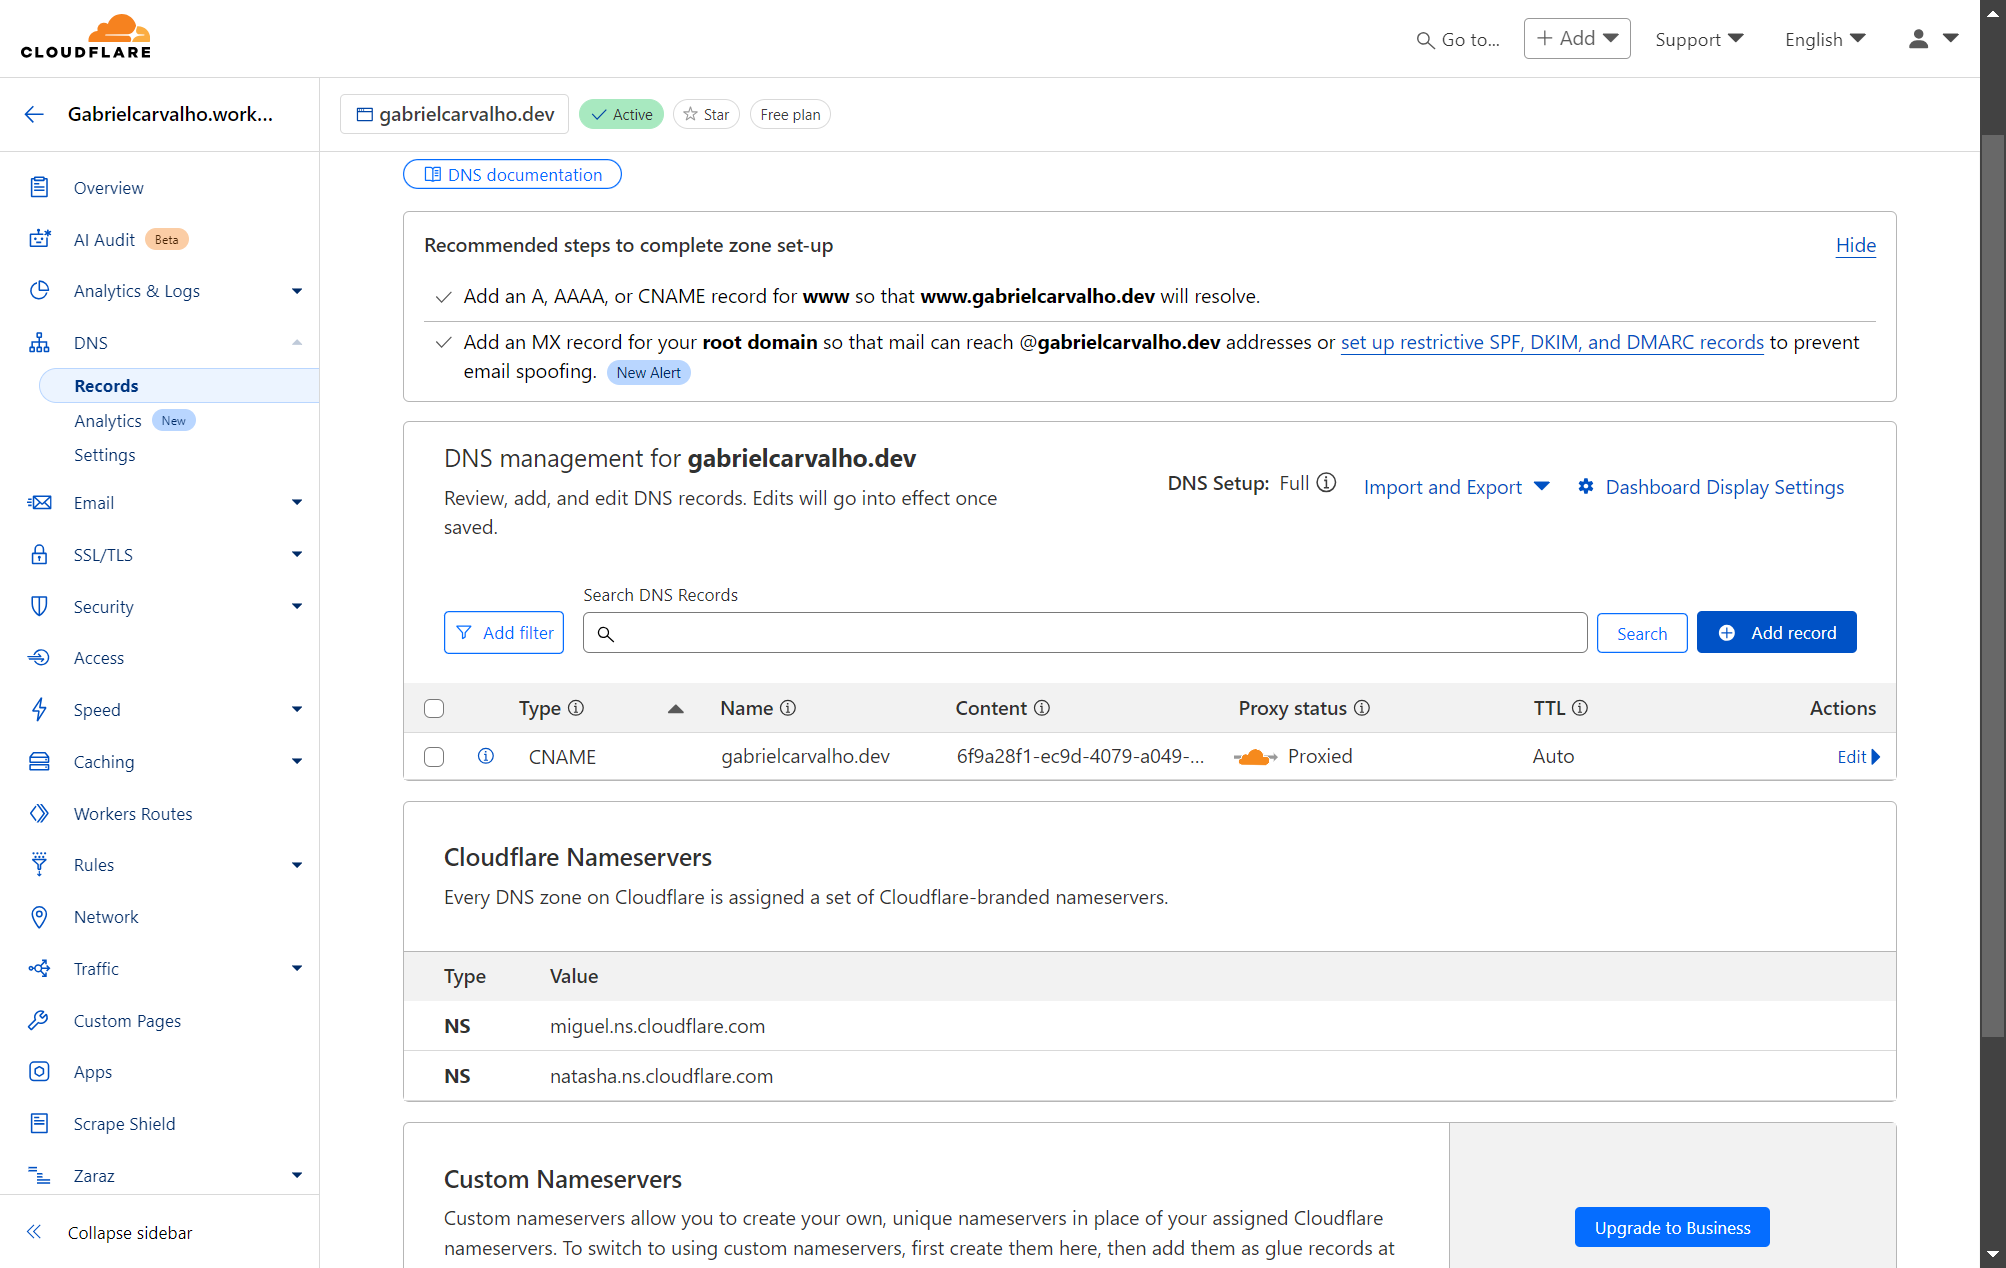
Task: Open the Add dropdown in header
Action: click(x=1577, y=38)
